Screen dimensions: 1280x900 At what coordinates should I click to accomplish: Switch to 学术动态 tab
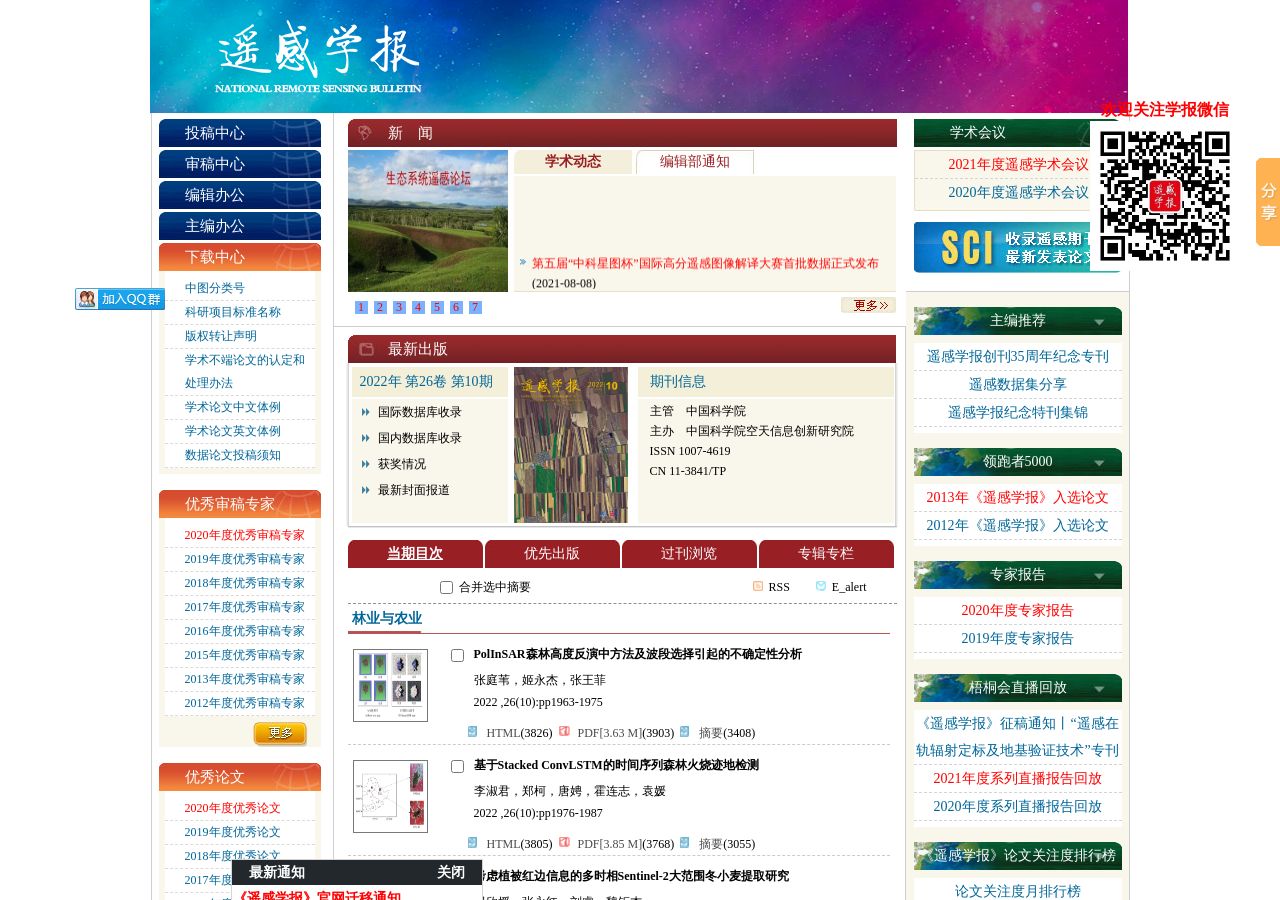573,162
